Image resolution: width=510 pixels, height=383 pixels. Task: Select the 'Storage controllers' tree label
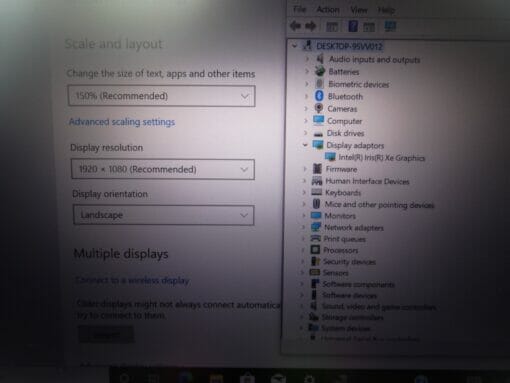point(352,317)
